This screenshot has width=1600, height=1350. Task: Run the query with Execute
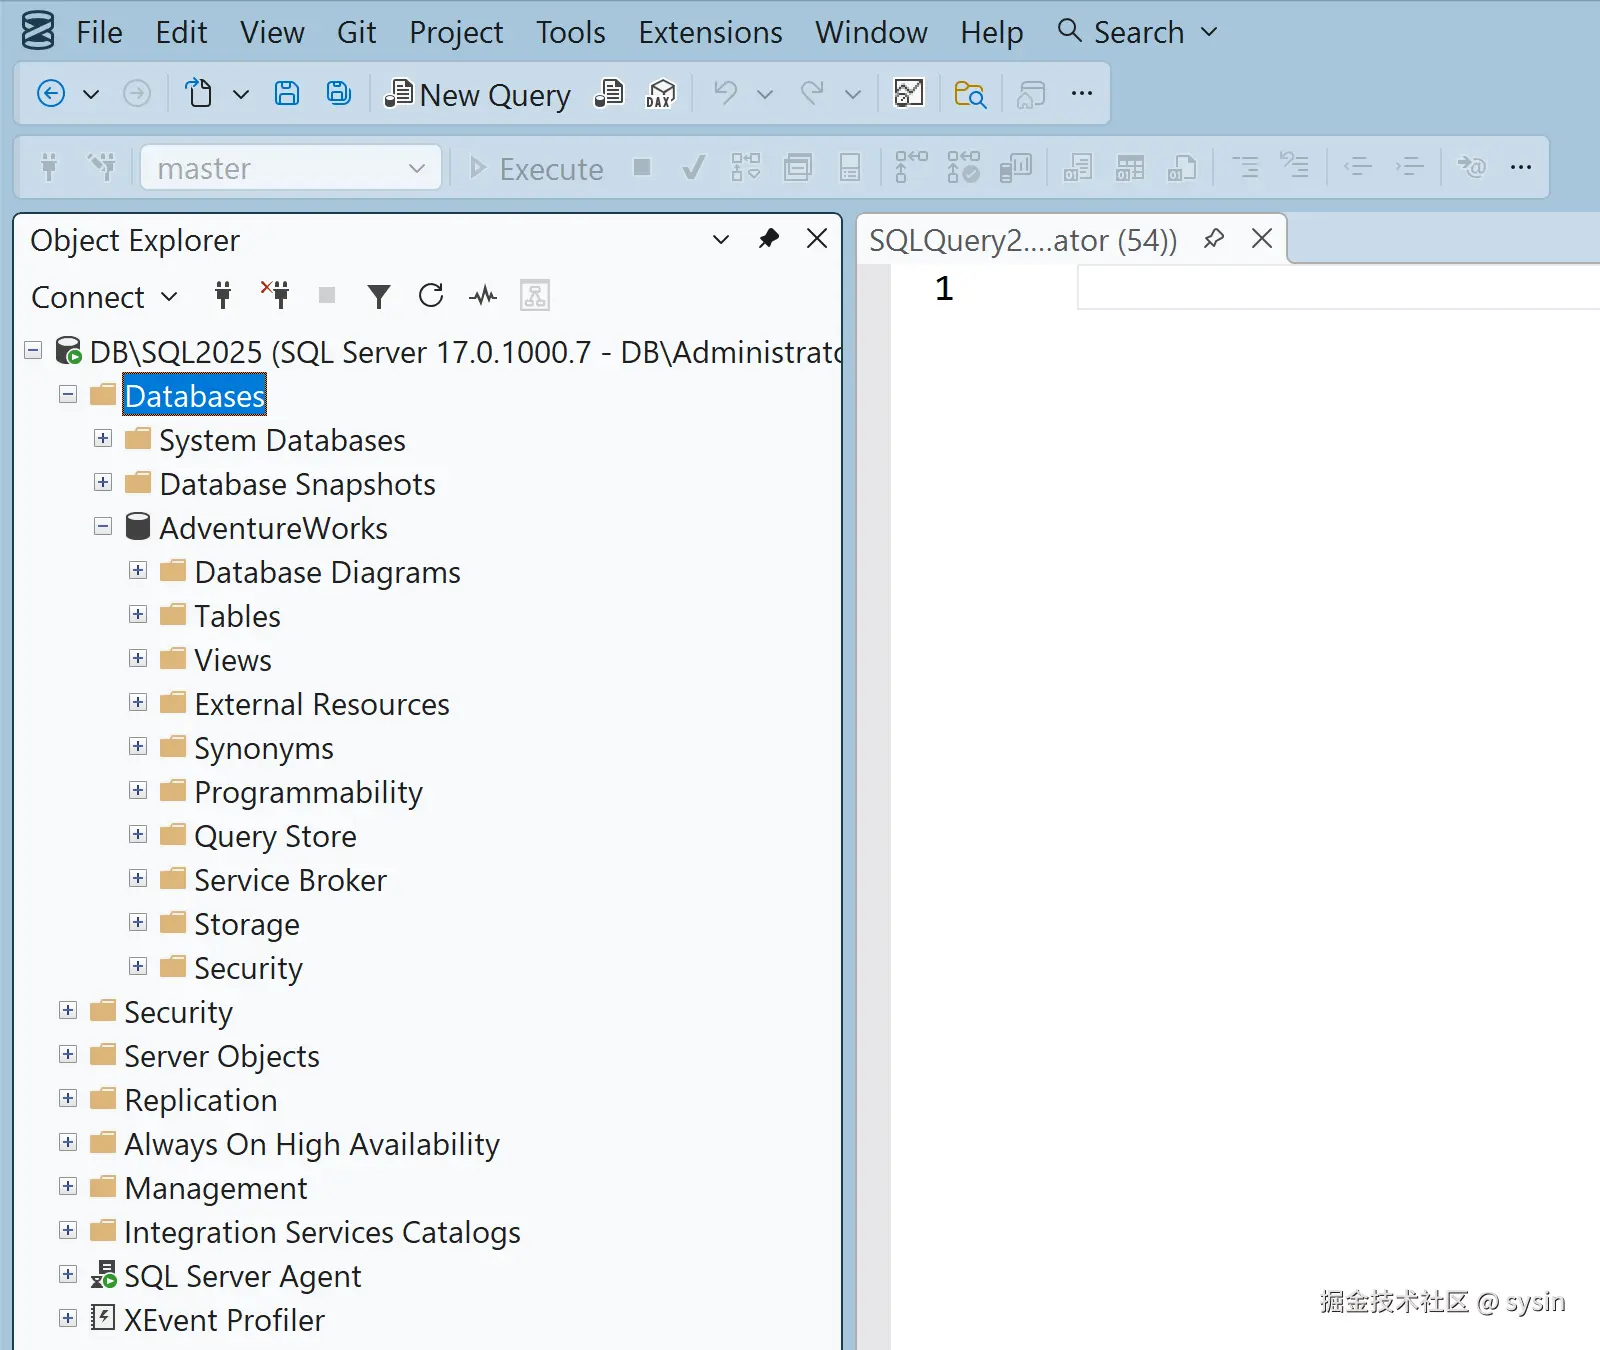(x=537, y=168)
